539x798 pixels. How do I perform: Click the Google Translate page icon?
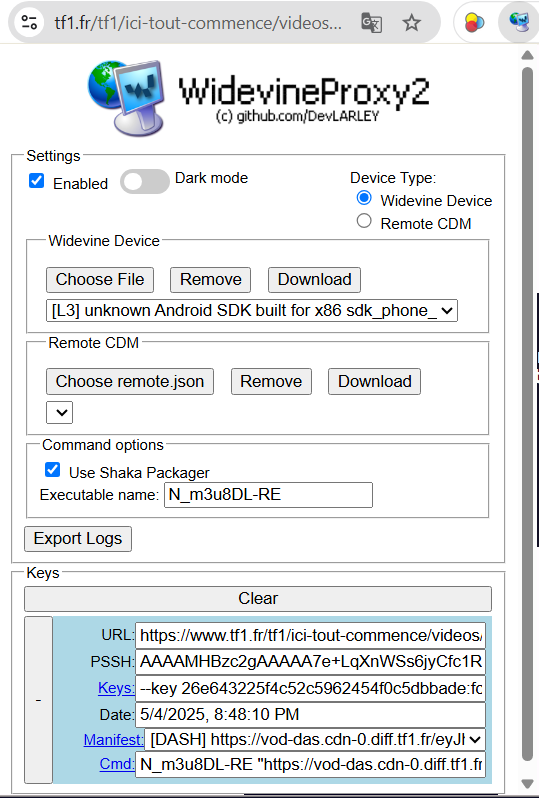click(371, 23)
